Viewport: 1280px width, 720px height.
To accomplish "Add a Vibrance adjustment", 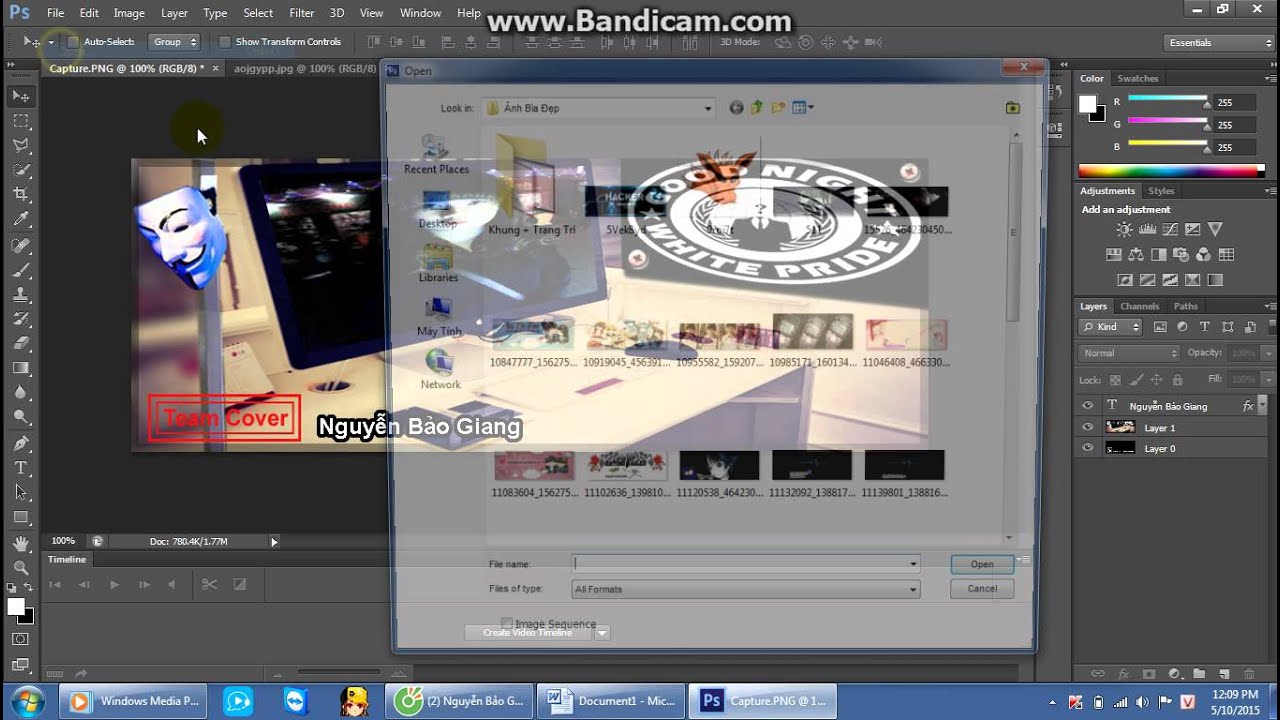I will pyautogui.click(x=1215, y=230).
